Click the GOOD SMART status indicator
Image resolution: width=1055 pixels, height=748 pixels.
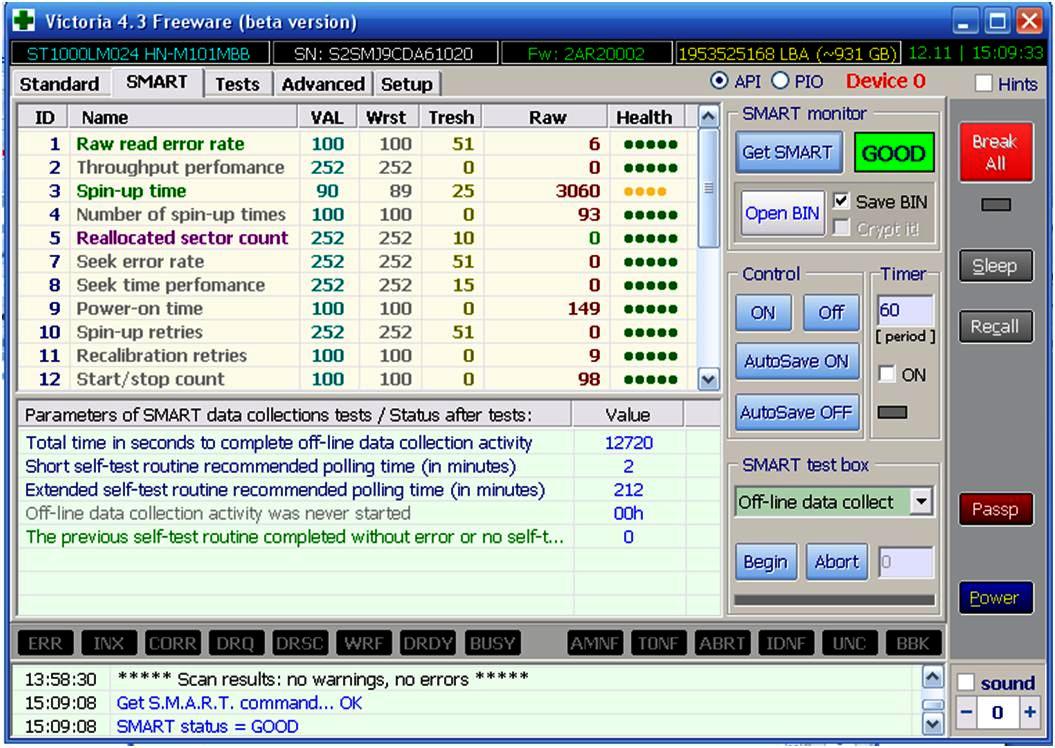(894, 153)
